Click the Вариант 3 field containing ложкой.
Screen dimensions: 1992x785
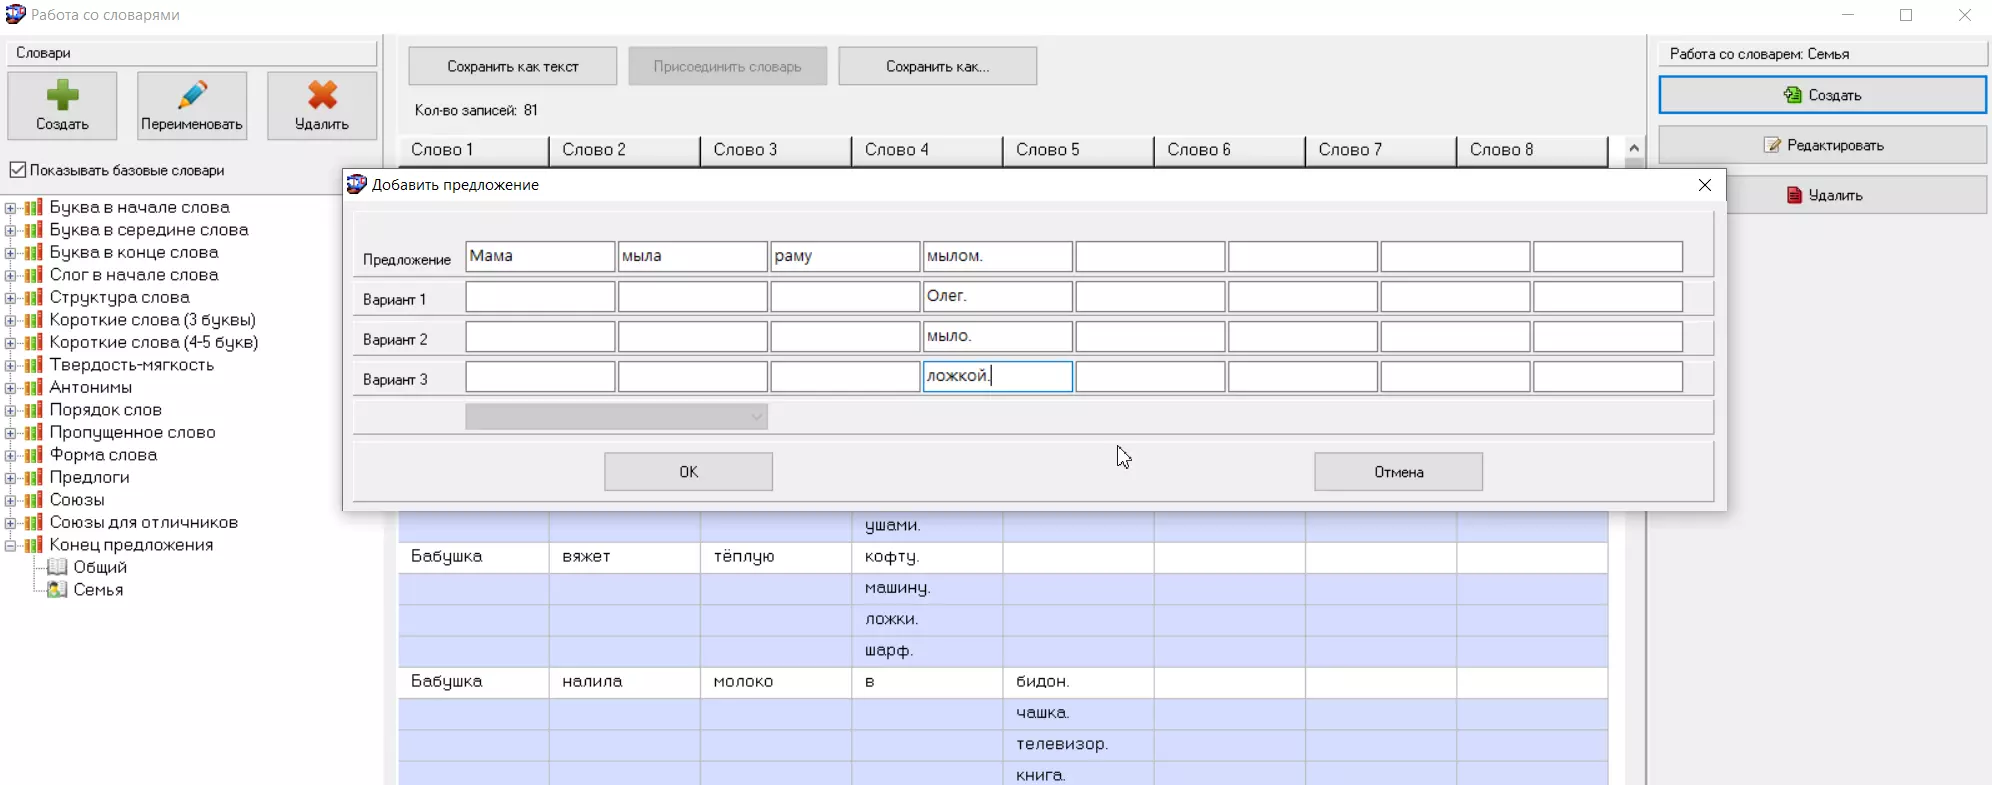(998, 376)
